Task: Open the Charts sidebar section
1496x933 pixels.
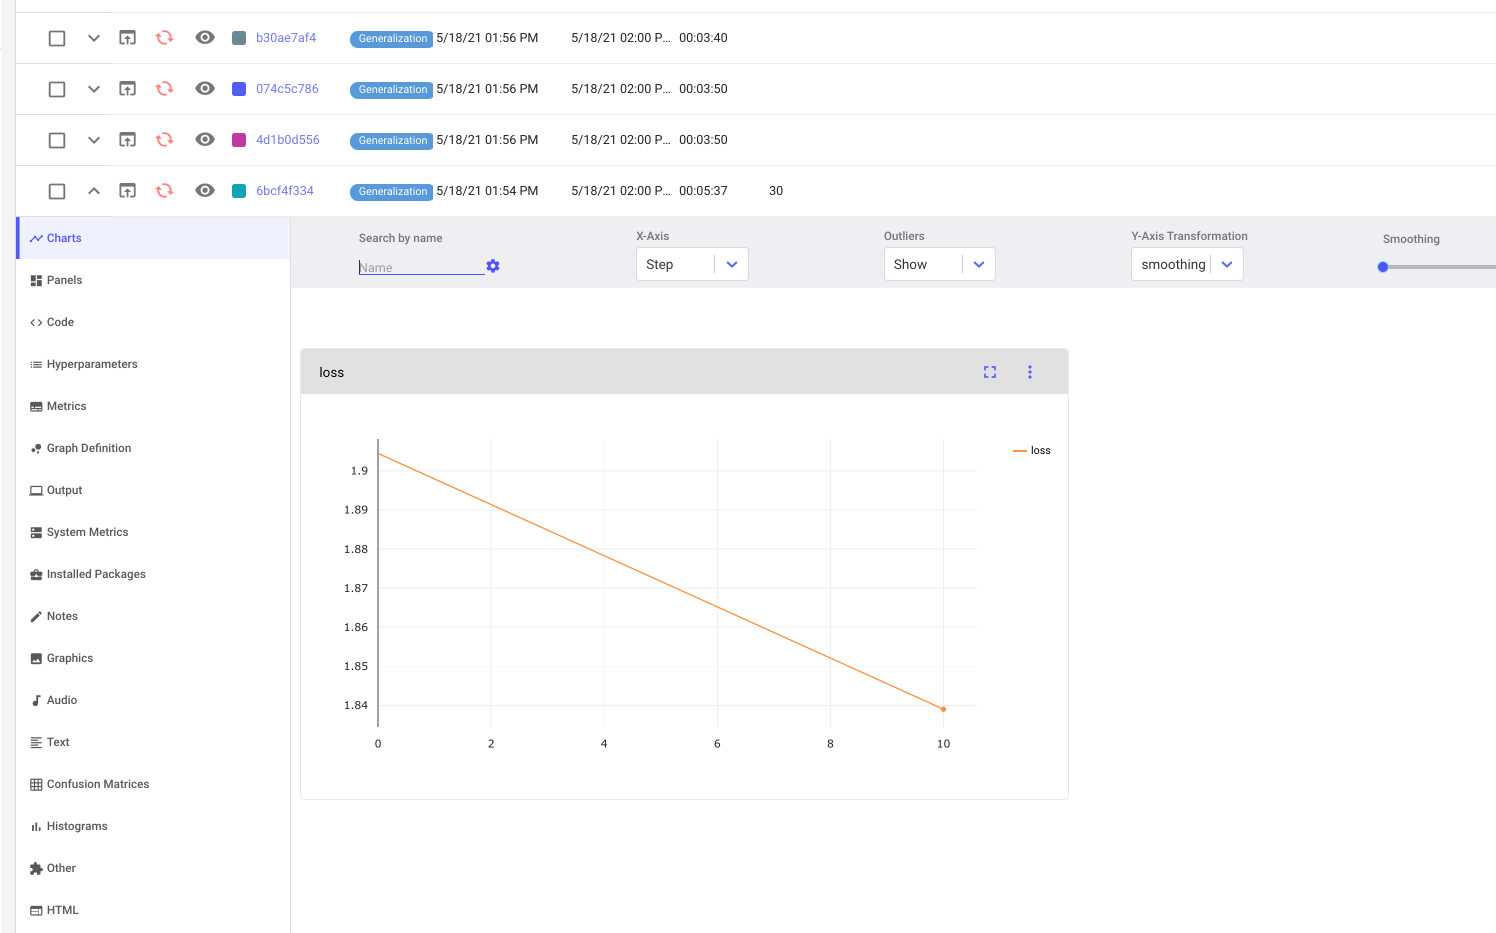Action: pos(63,237)
